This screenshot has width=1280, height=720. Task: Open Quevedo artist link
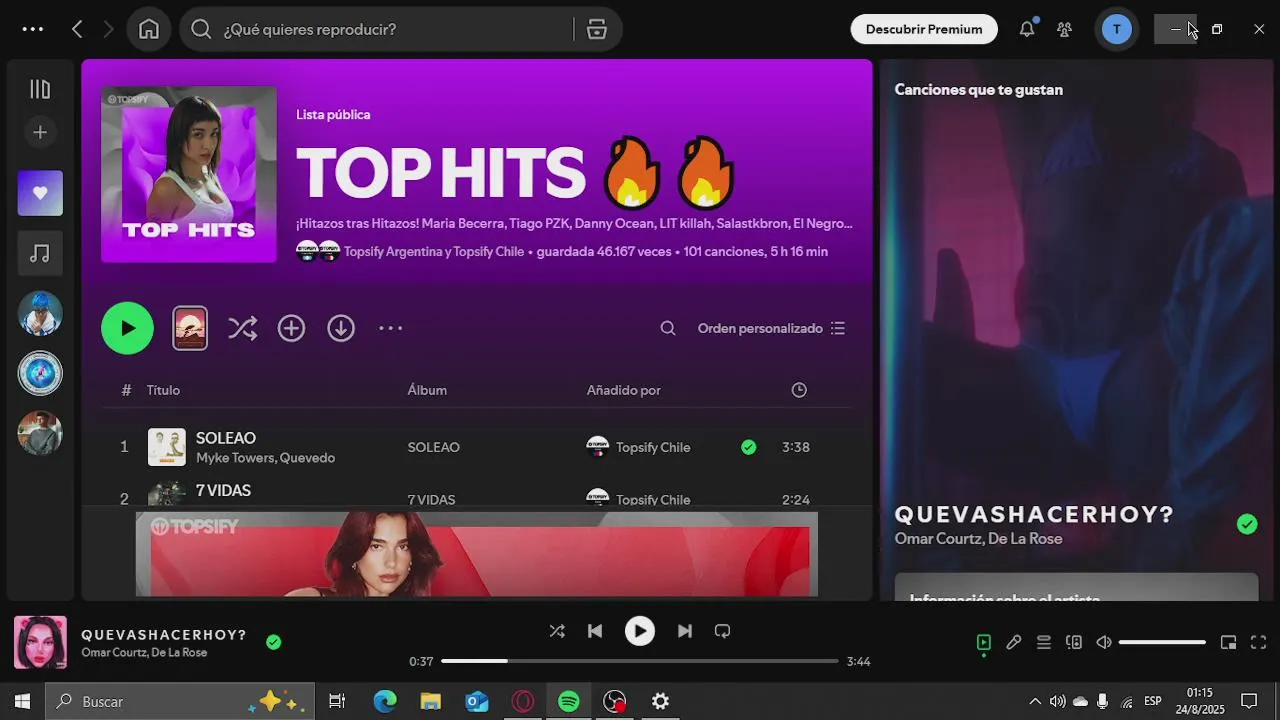(x=307, y=458)
